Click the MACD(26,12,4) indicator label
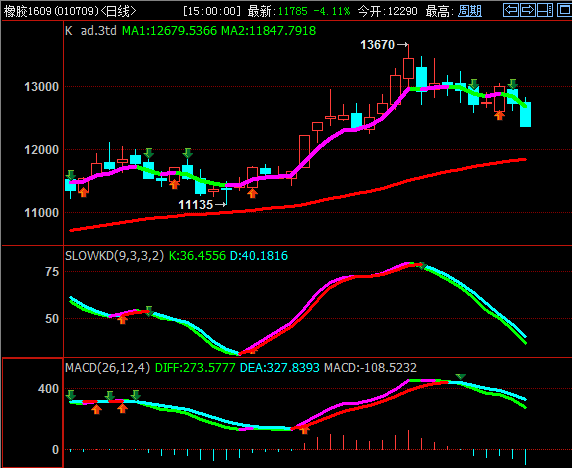The image size is (572, 468). [x=107, y=367]
